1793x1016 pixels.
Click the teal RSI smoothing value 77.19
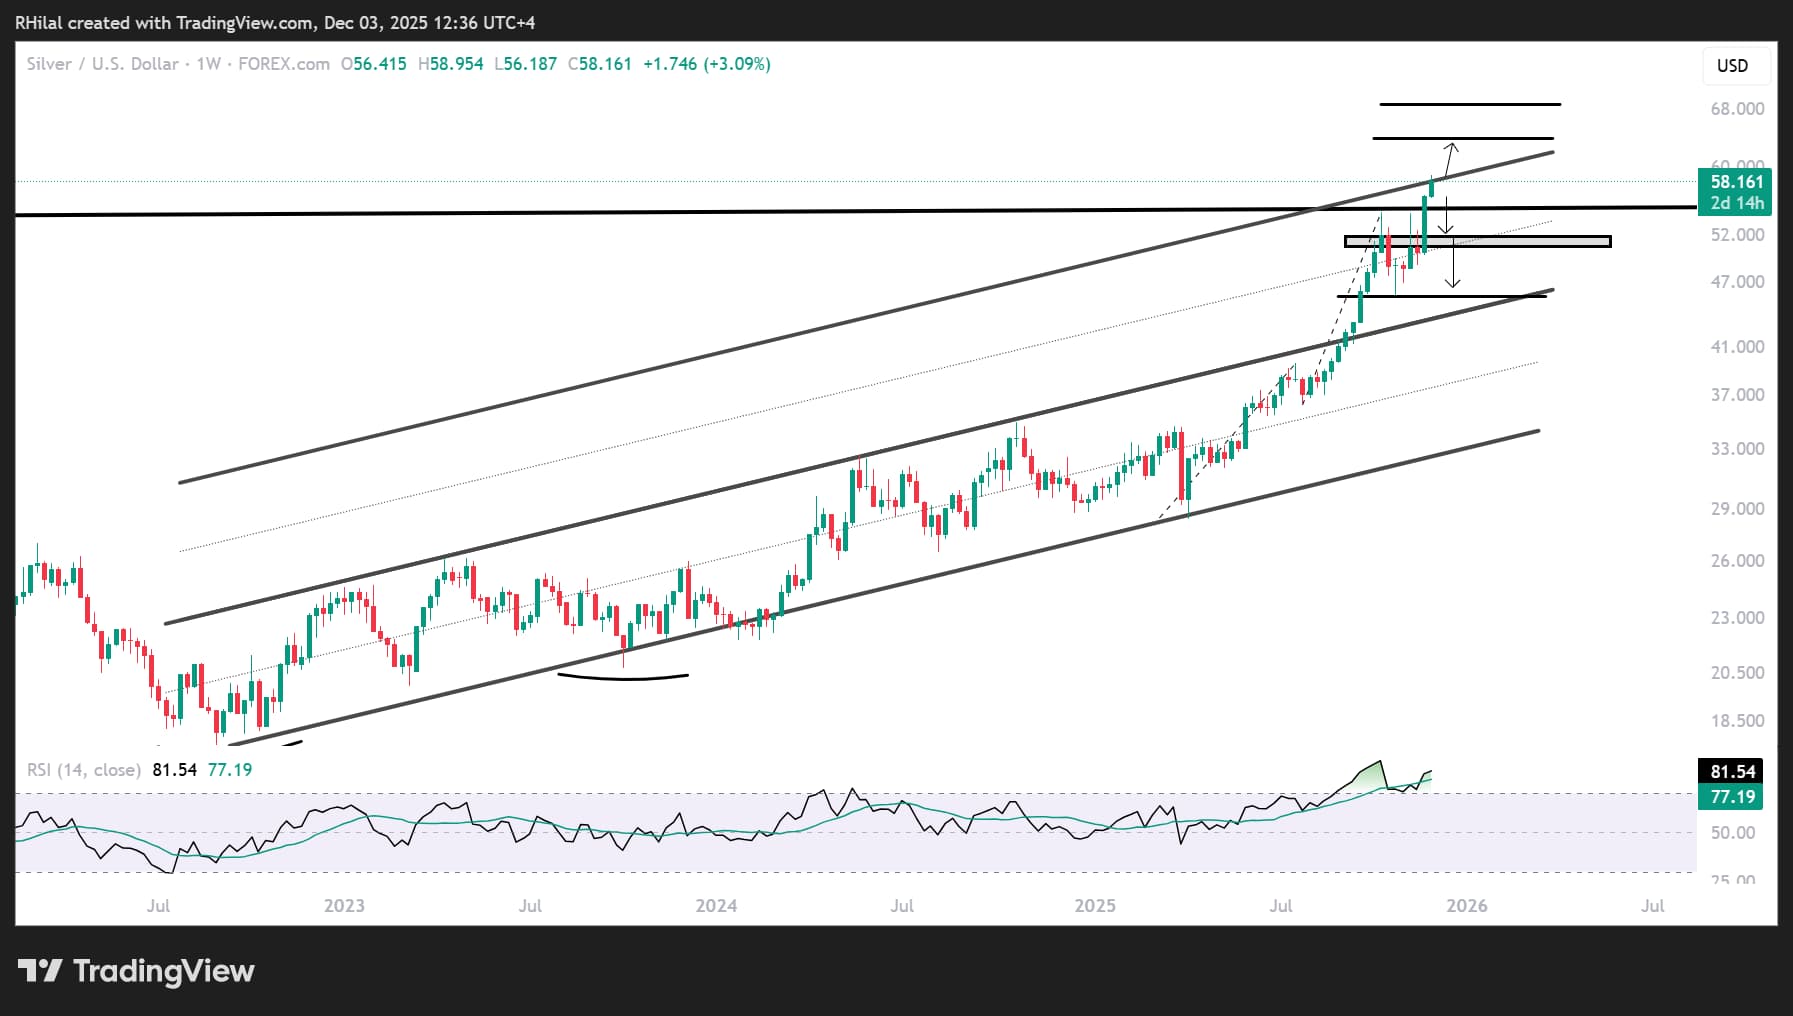[x=229, y=770]
